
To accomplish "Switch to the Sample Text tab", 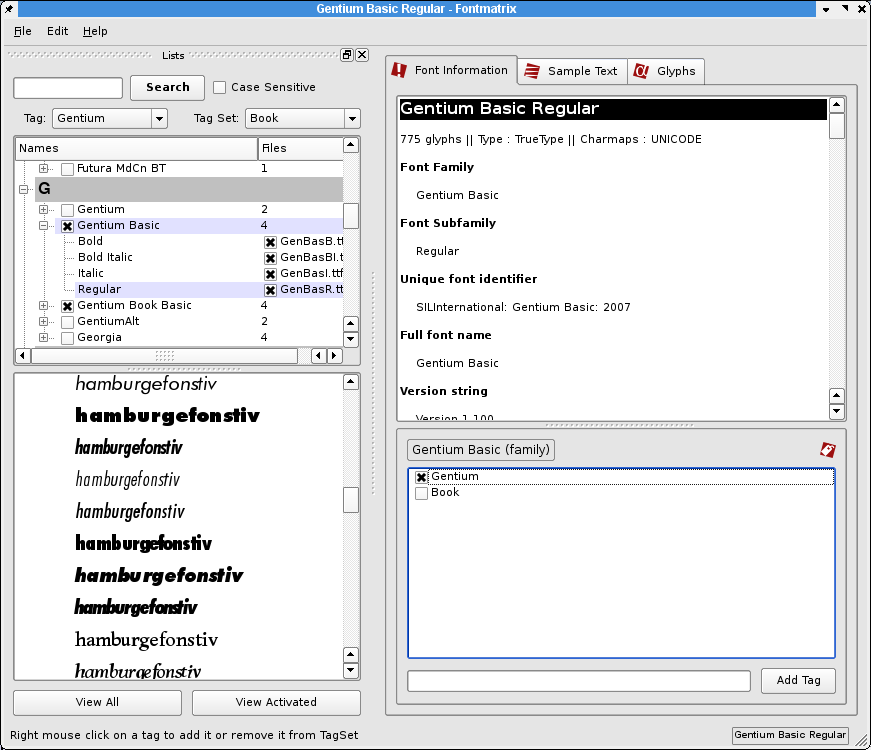I will (572, 71).
